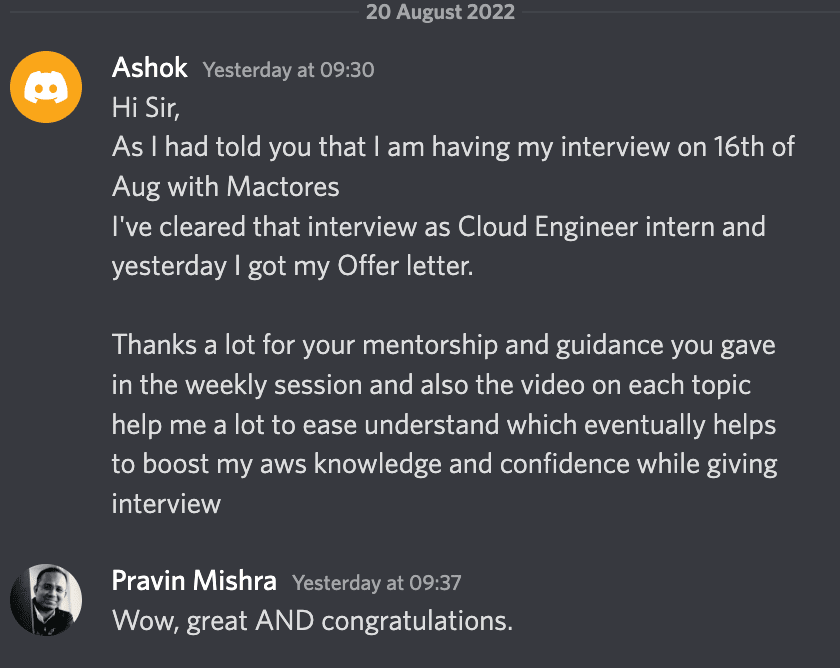Image resolution: width=840 pixels, height=668 pixels.
Task: Click the Pravin Mishra username
Action: coord(195,581)
